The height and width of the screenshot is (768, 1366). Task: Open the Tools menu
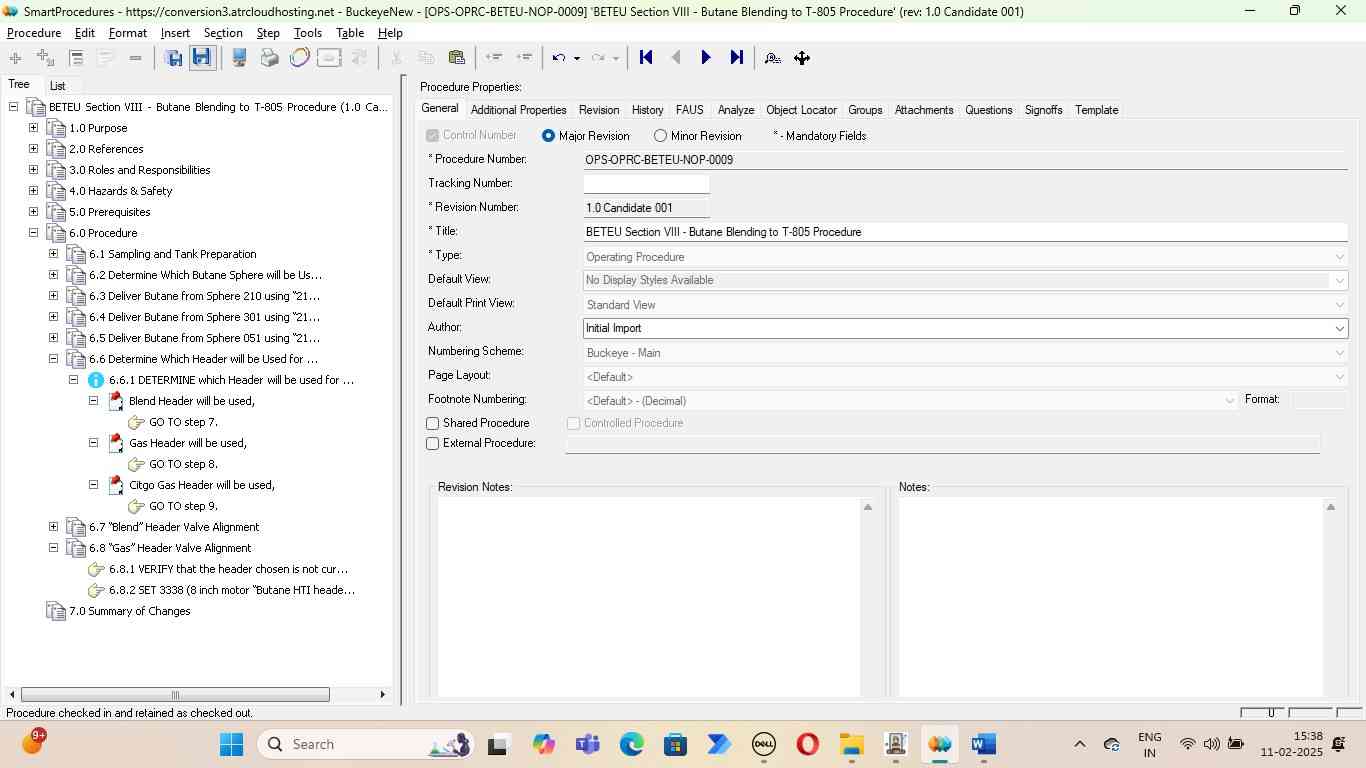click(x=308, y=33)
